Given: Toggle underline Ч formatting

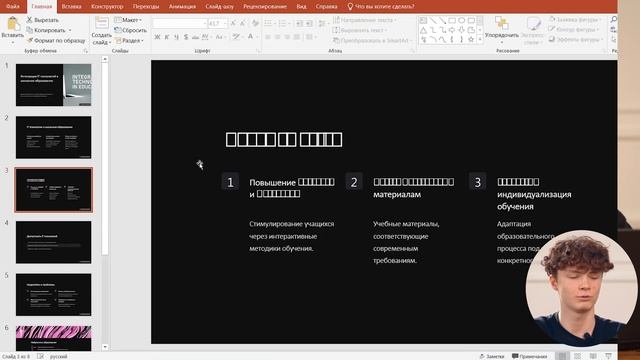Looking at the screenshot, I should tap(176, 37).
